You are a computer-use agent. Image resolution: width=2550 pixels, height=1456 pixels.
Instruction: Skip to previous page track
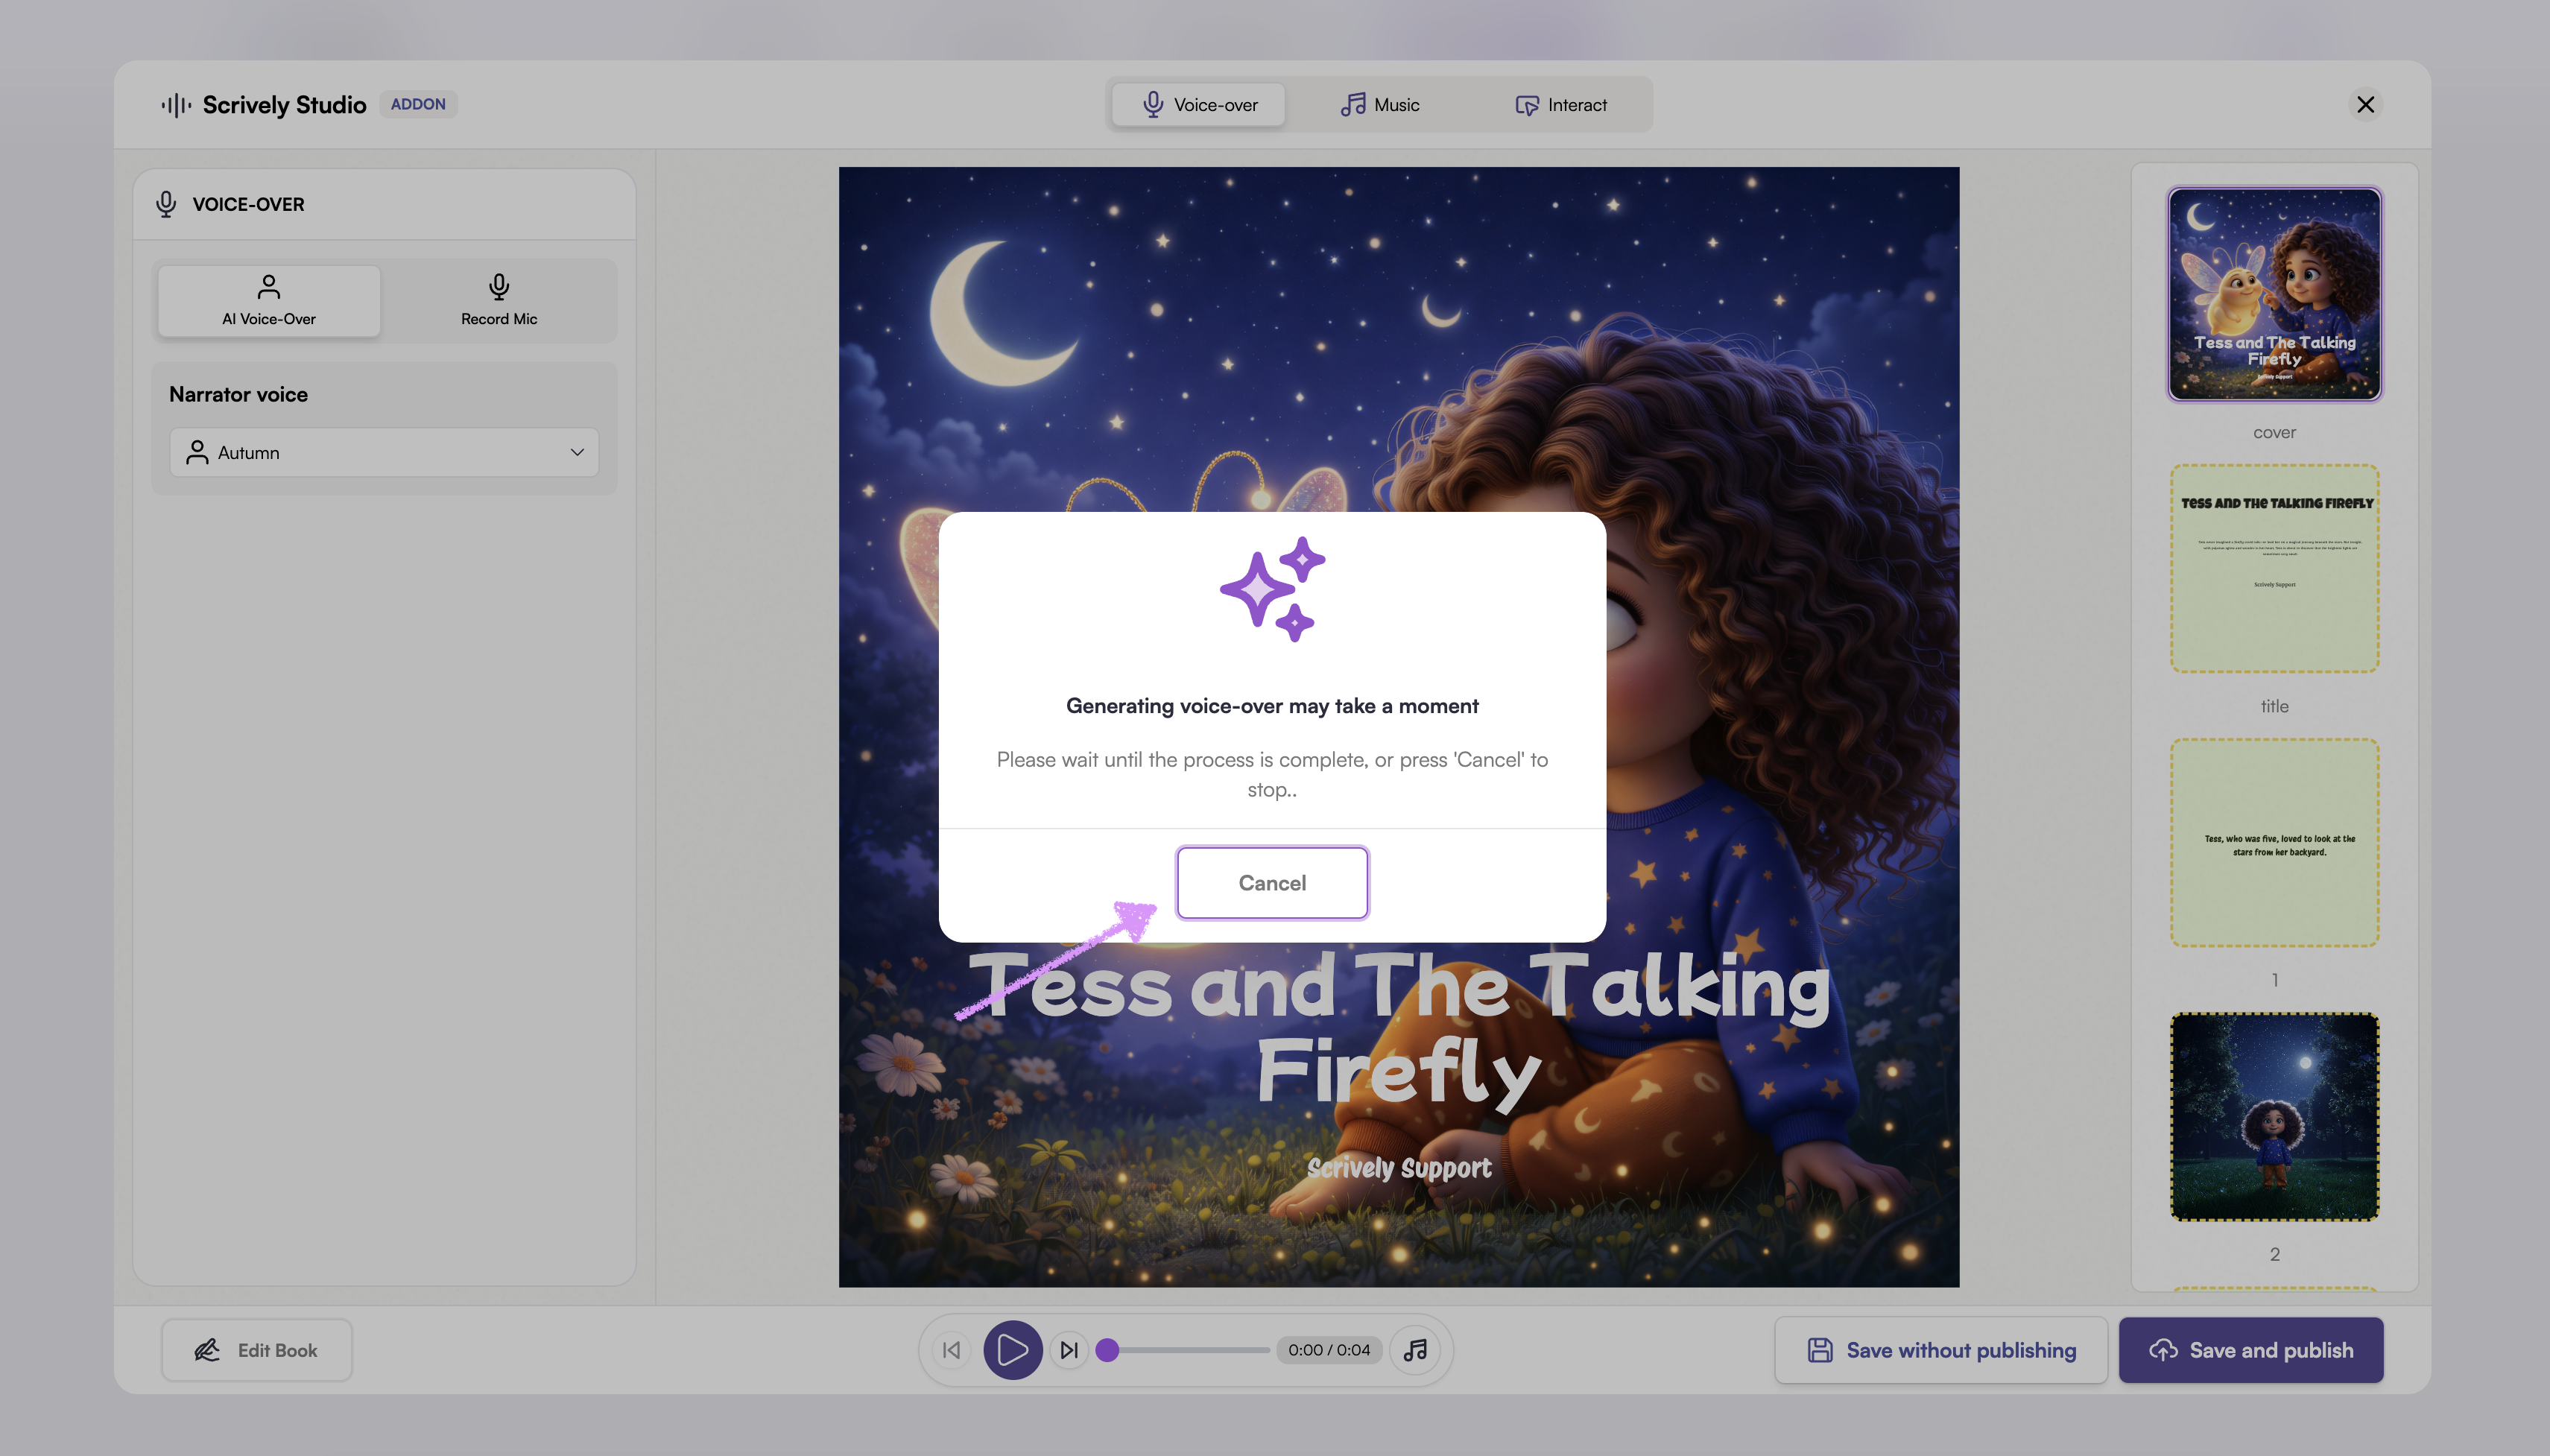coord(951,1350)
